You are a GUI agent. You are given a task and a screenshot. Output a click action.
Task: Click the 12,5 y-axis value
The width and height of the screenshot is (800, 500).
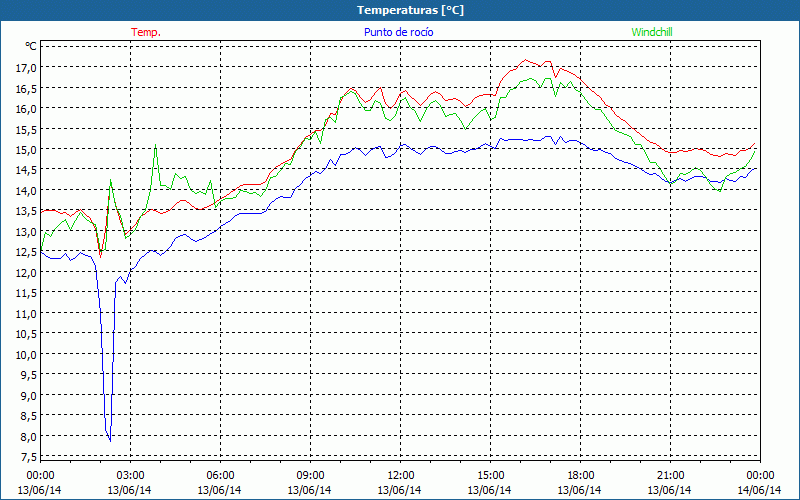click(27, 252)
